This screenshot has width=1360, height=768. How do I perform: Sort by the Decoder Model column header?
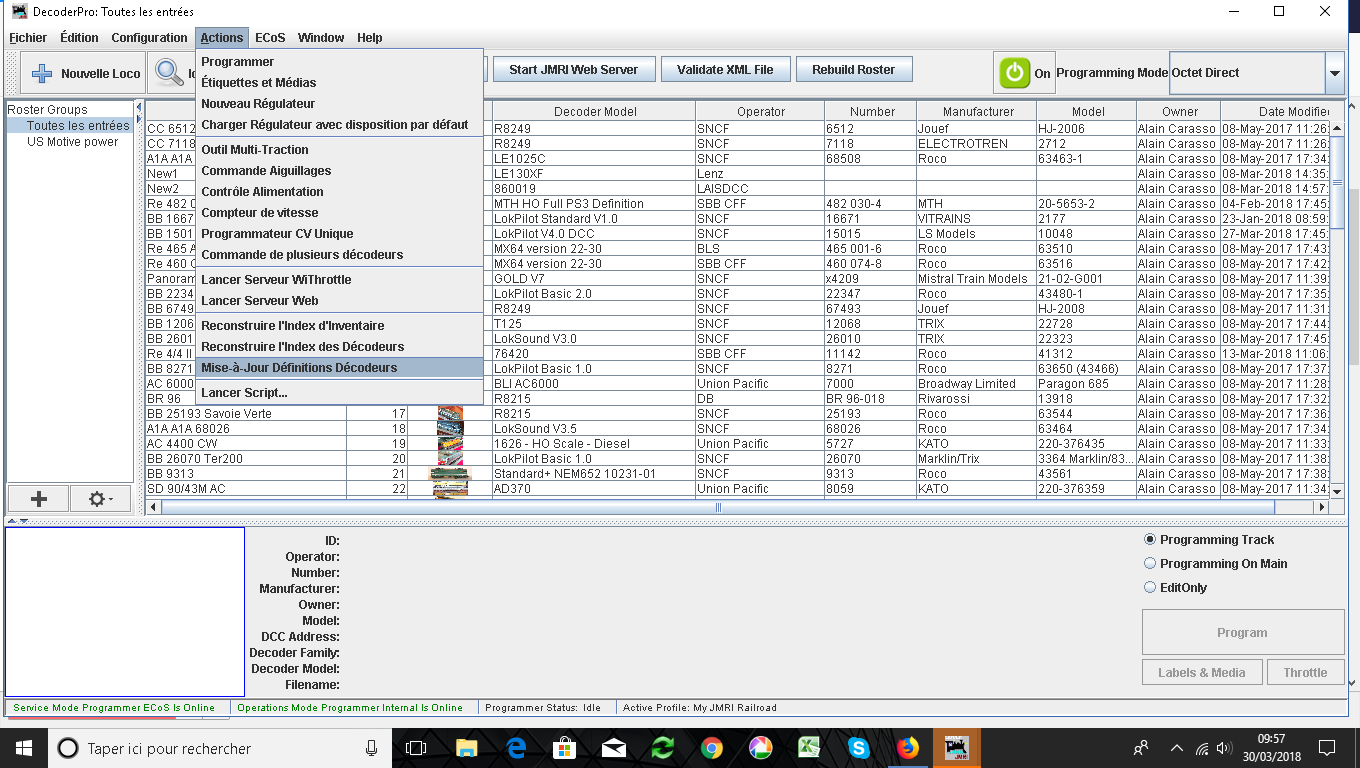pyautogui.click(x=594, y=112)
